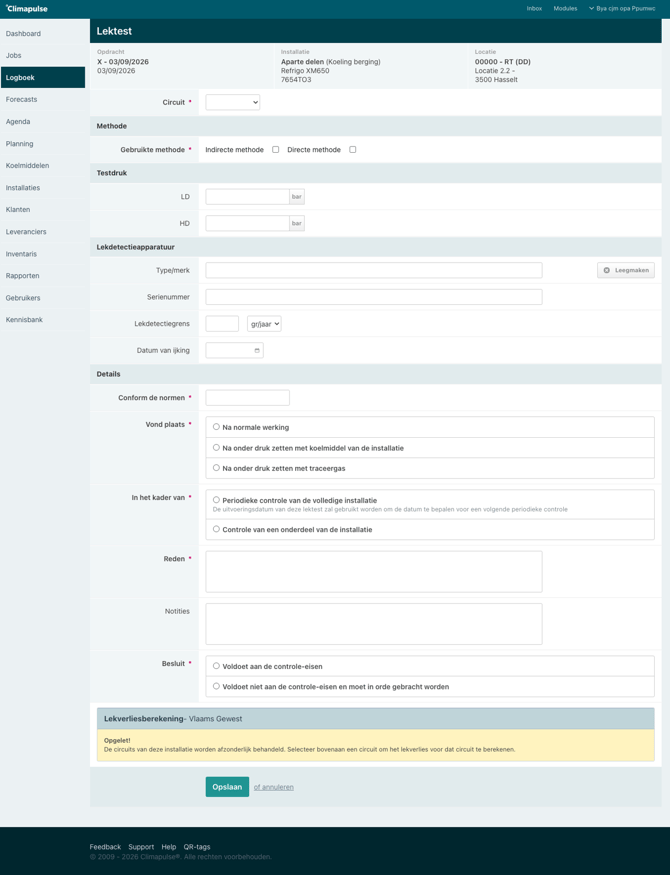
Task: Open Koelmiddelen in sidebar
Action: [x=43, y=166]
